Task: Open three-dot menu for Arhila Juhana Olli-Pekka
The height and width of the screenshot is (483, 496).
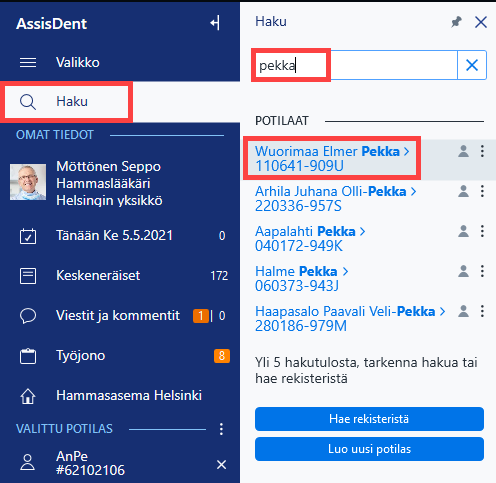Action: tap(482, 191)
